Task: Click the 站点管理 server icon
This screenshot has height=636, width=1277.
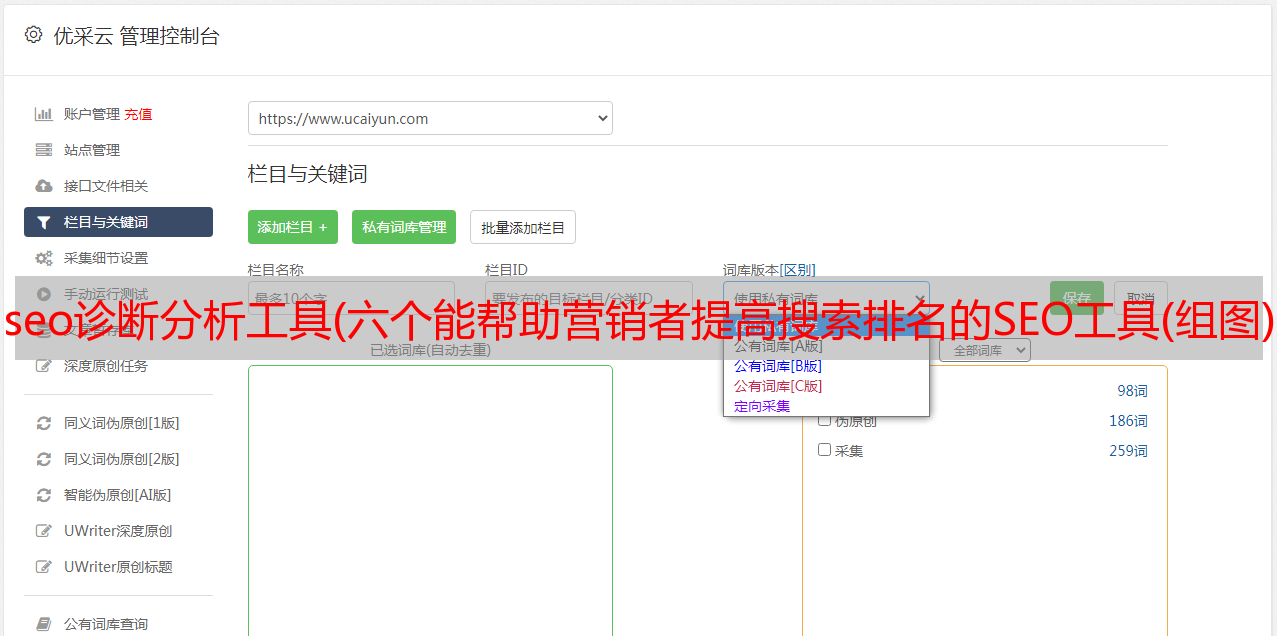Action: click(x=43, y=150)
